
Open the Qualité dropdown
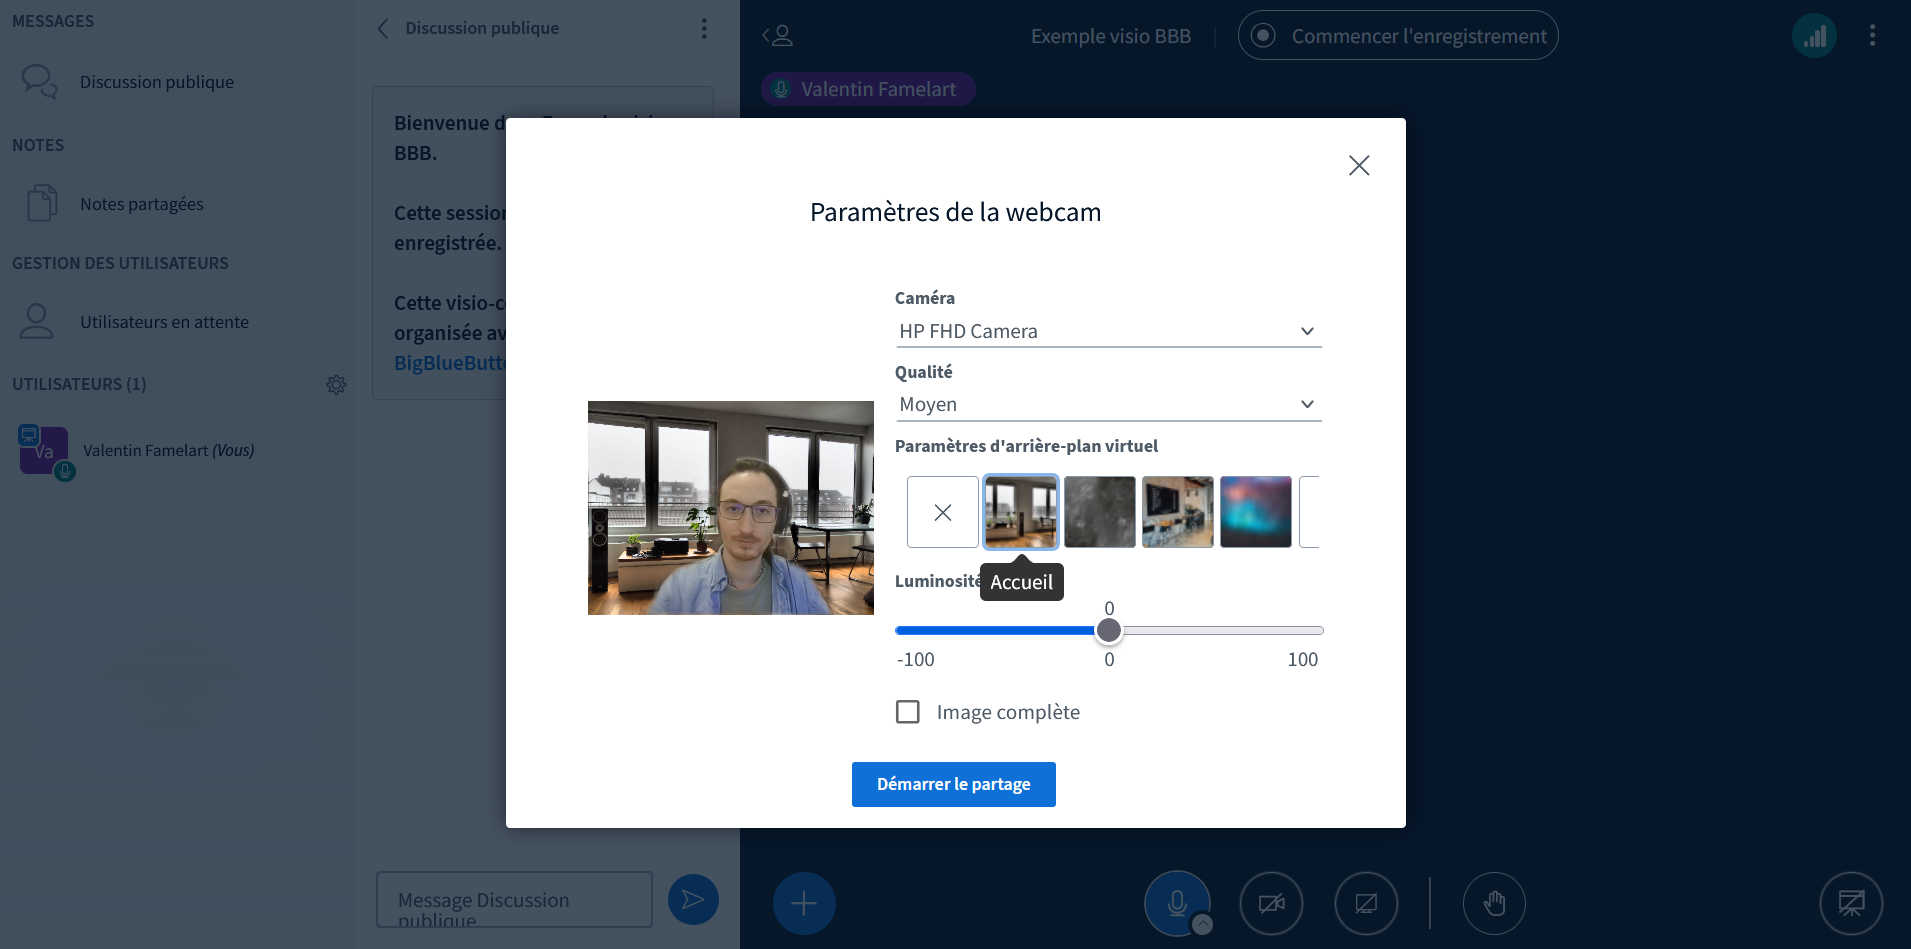click(1108, 404)
